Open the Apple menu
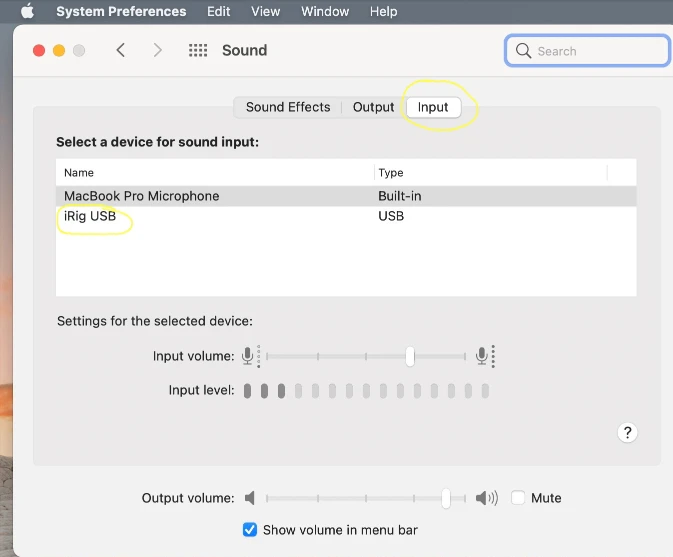 point(27,11)
